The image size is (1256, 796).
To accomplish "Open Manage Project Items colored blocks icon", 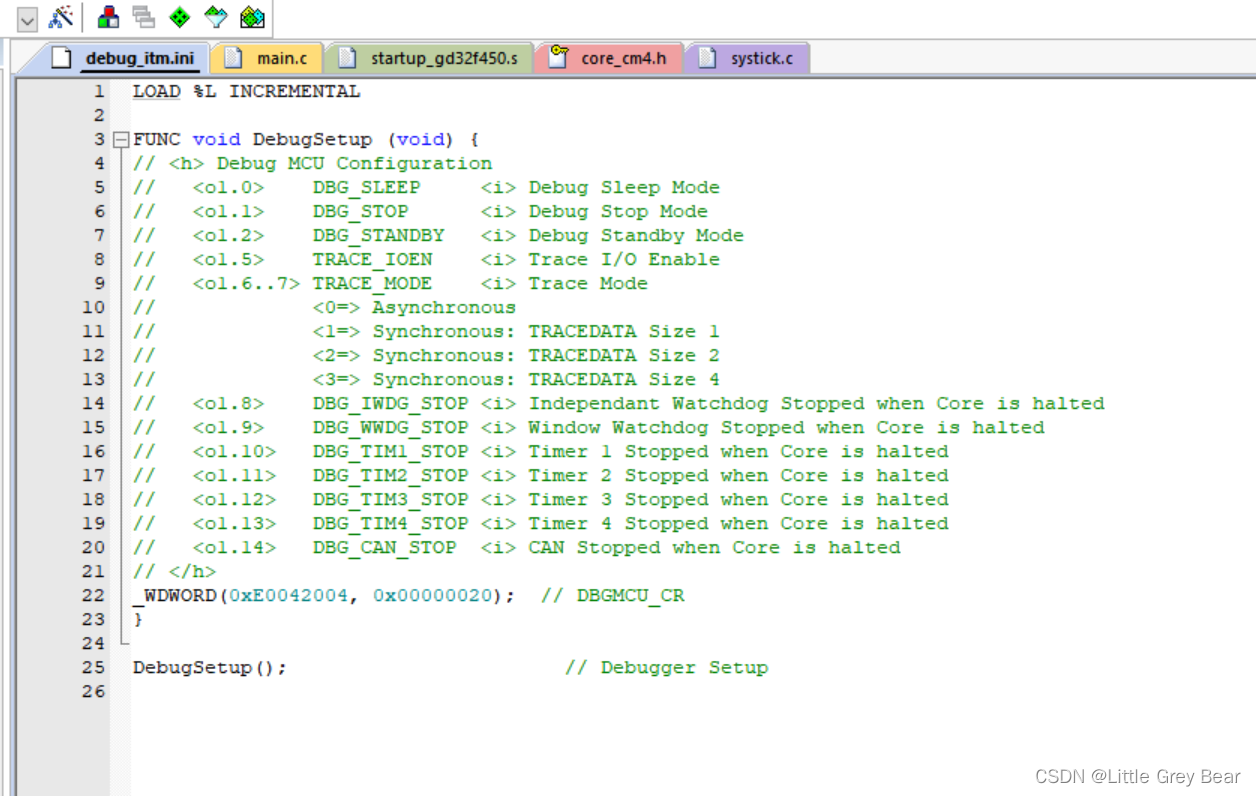I will click(109, 17).
